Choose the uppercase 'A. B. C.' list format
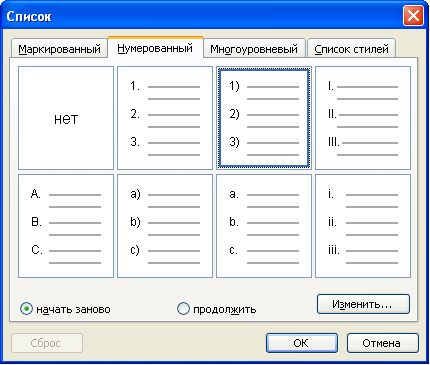The image size is (430, 365). [x=66, y=226]
